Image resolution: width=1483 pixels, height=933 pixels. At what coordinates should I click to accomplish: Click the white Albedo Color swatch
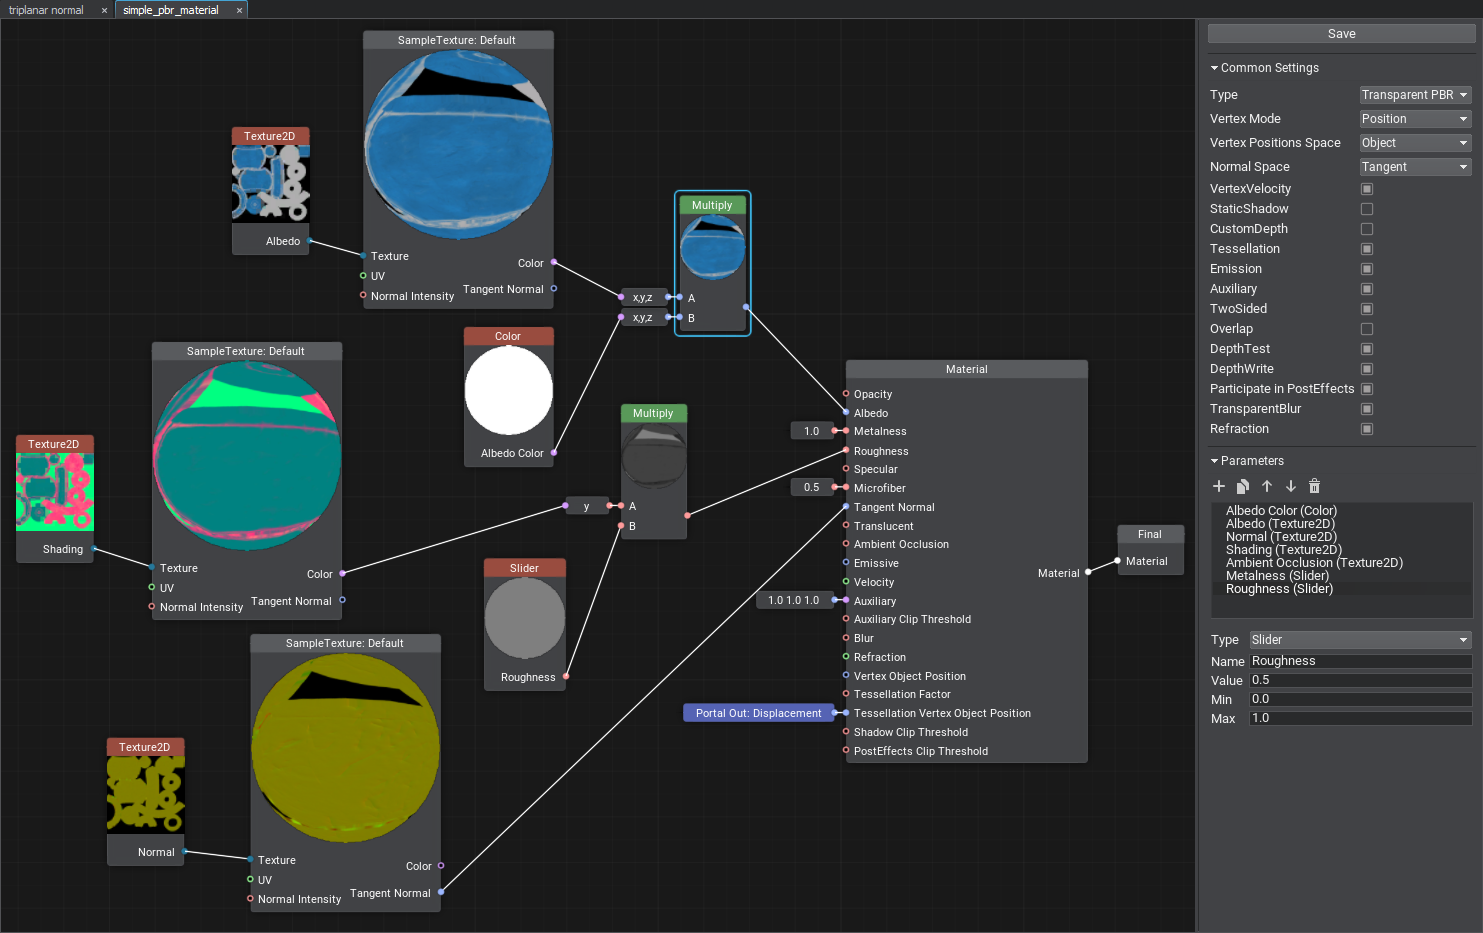(x=508, y=391)
